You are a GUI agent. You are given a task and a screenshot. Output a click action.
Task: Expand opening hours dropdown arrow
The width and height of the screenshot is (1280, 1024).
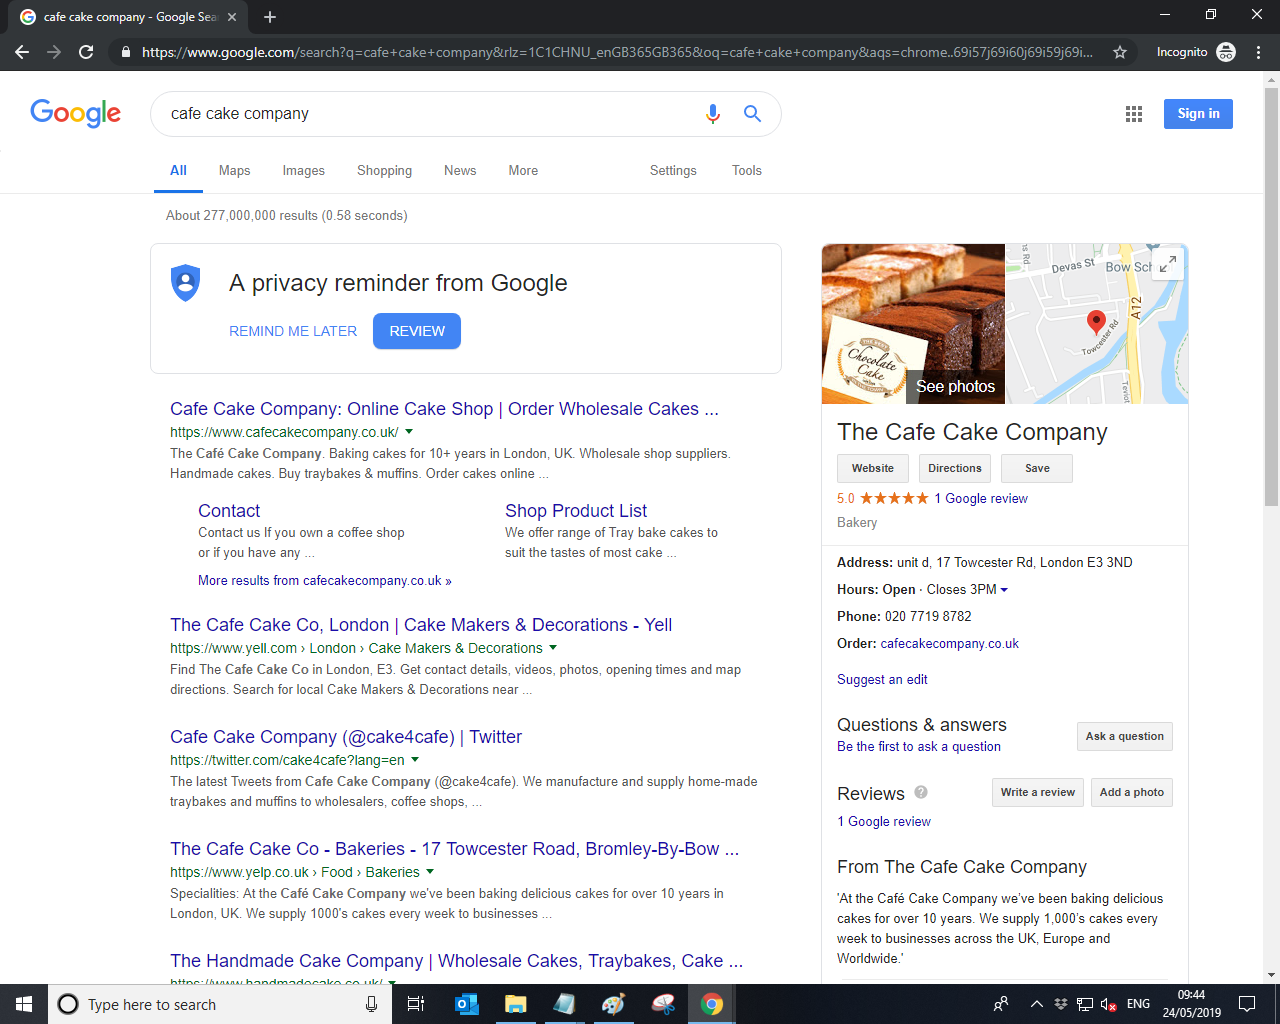1004,590
